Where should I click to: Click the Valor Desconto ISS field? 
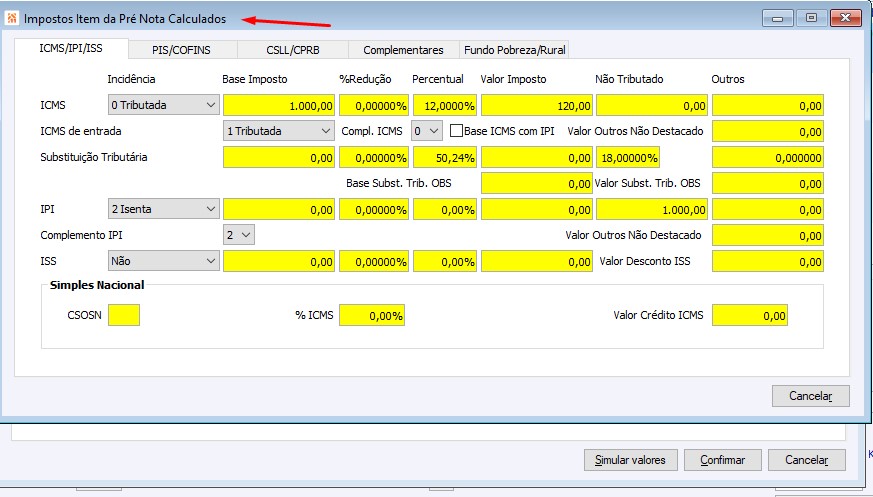[x=768, y=262]
